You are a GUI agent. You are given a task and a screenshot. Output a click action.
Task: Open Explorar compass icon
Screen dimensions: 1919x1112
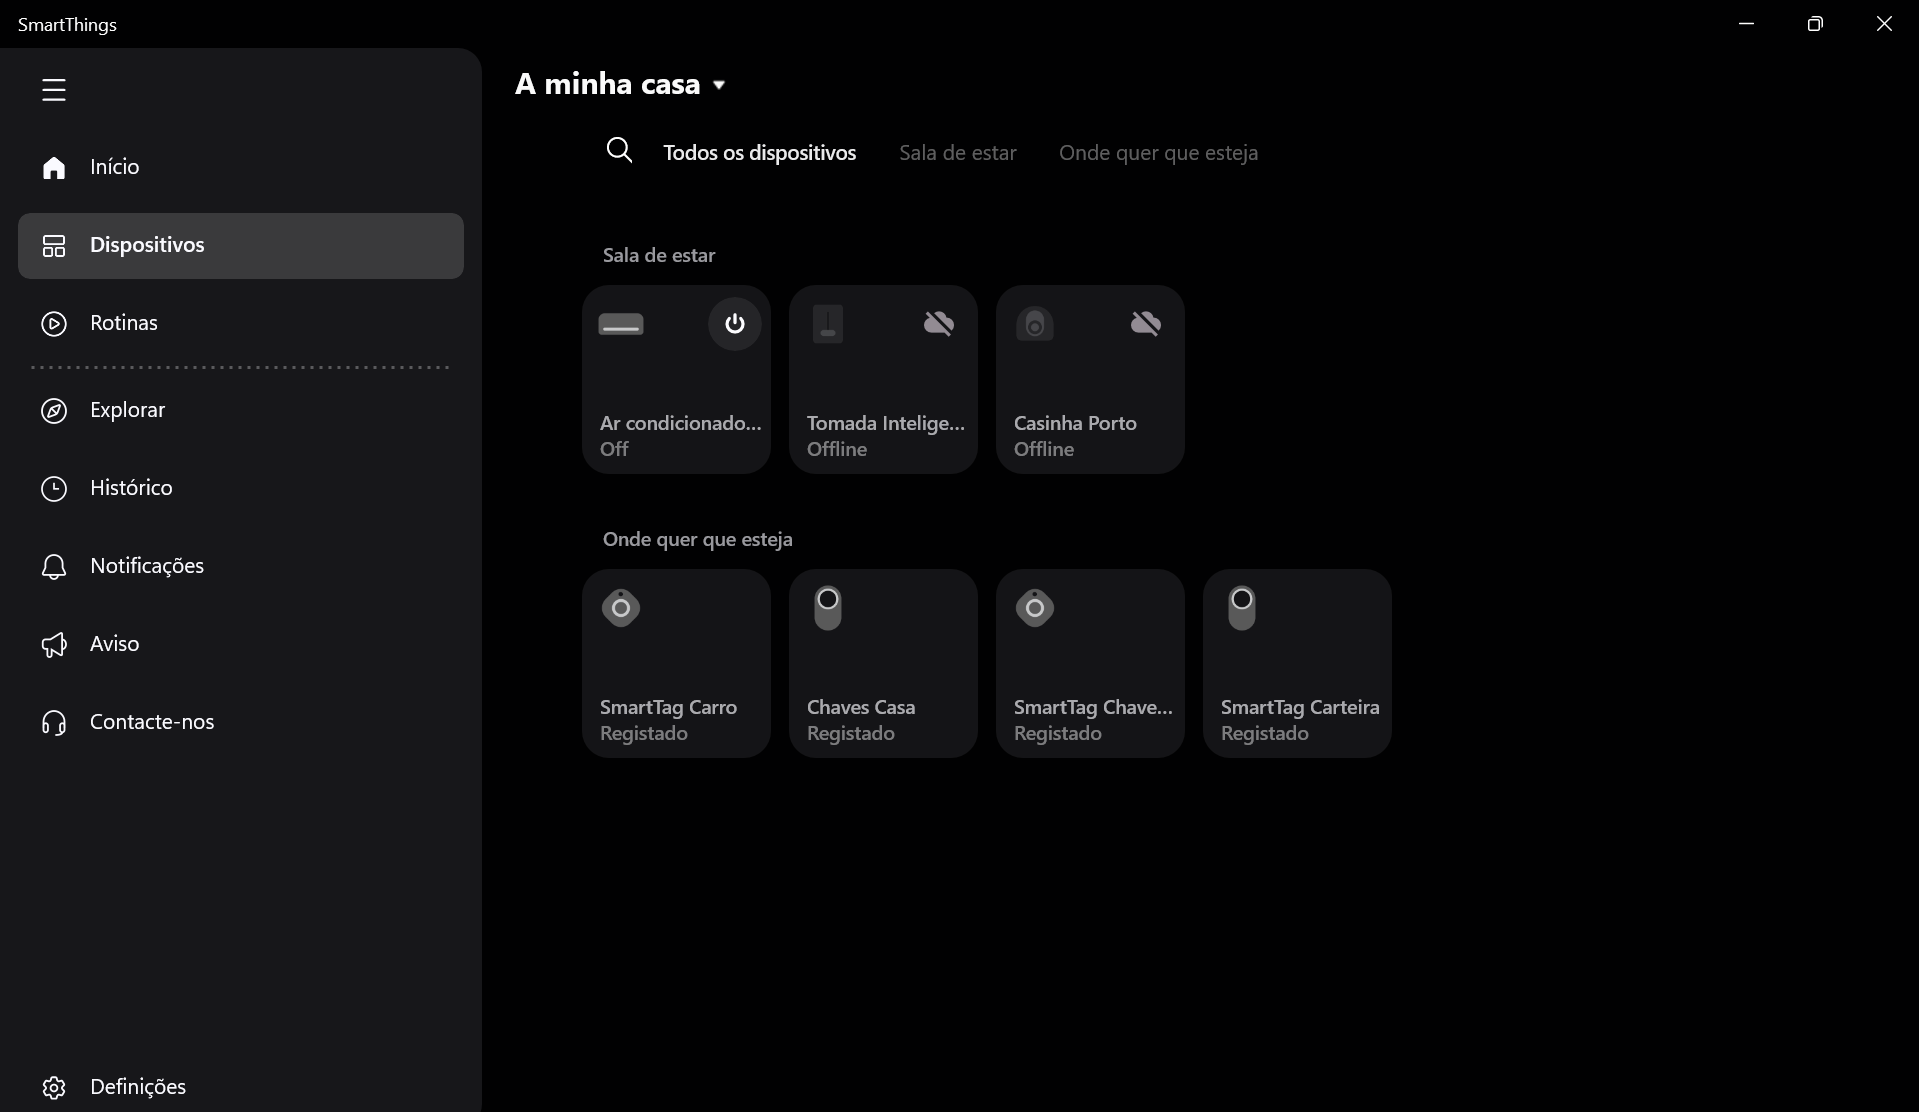tap(54, 411)
